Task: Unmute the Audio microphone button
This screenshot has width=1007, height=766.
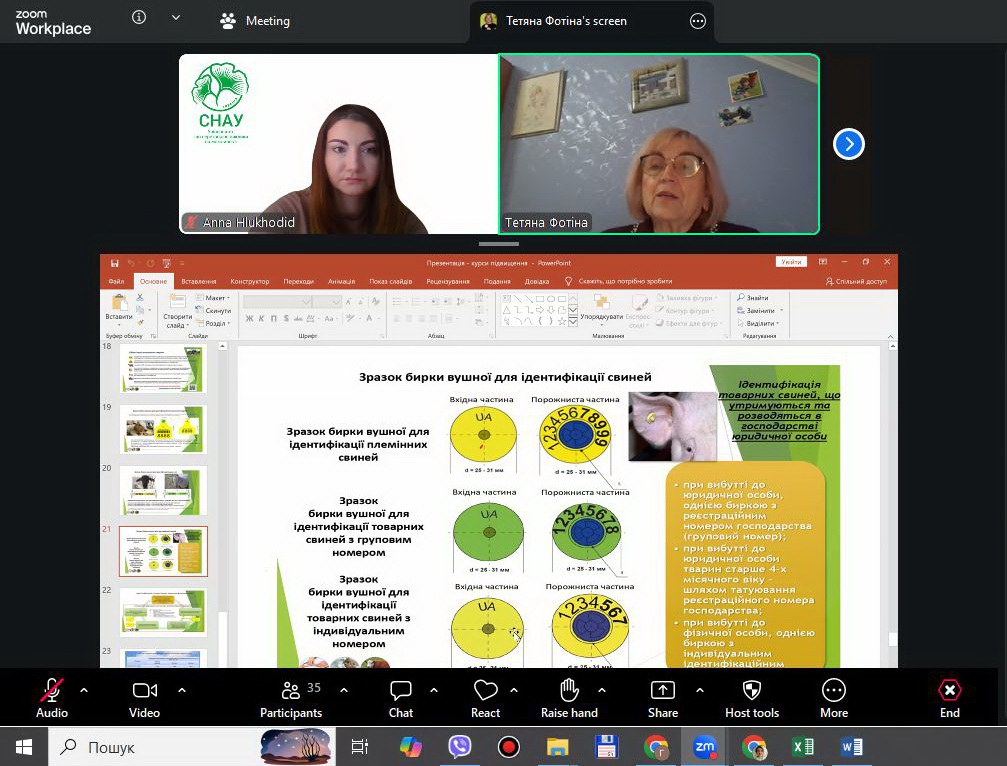Action: coord(52,691)
